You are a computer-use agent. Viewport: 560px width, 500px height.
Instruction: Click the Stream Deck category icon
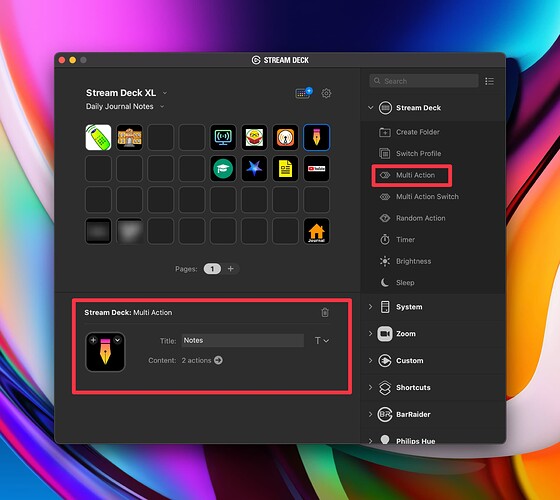[x=385, y=108]
